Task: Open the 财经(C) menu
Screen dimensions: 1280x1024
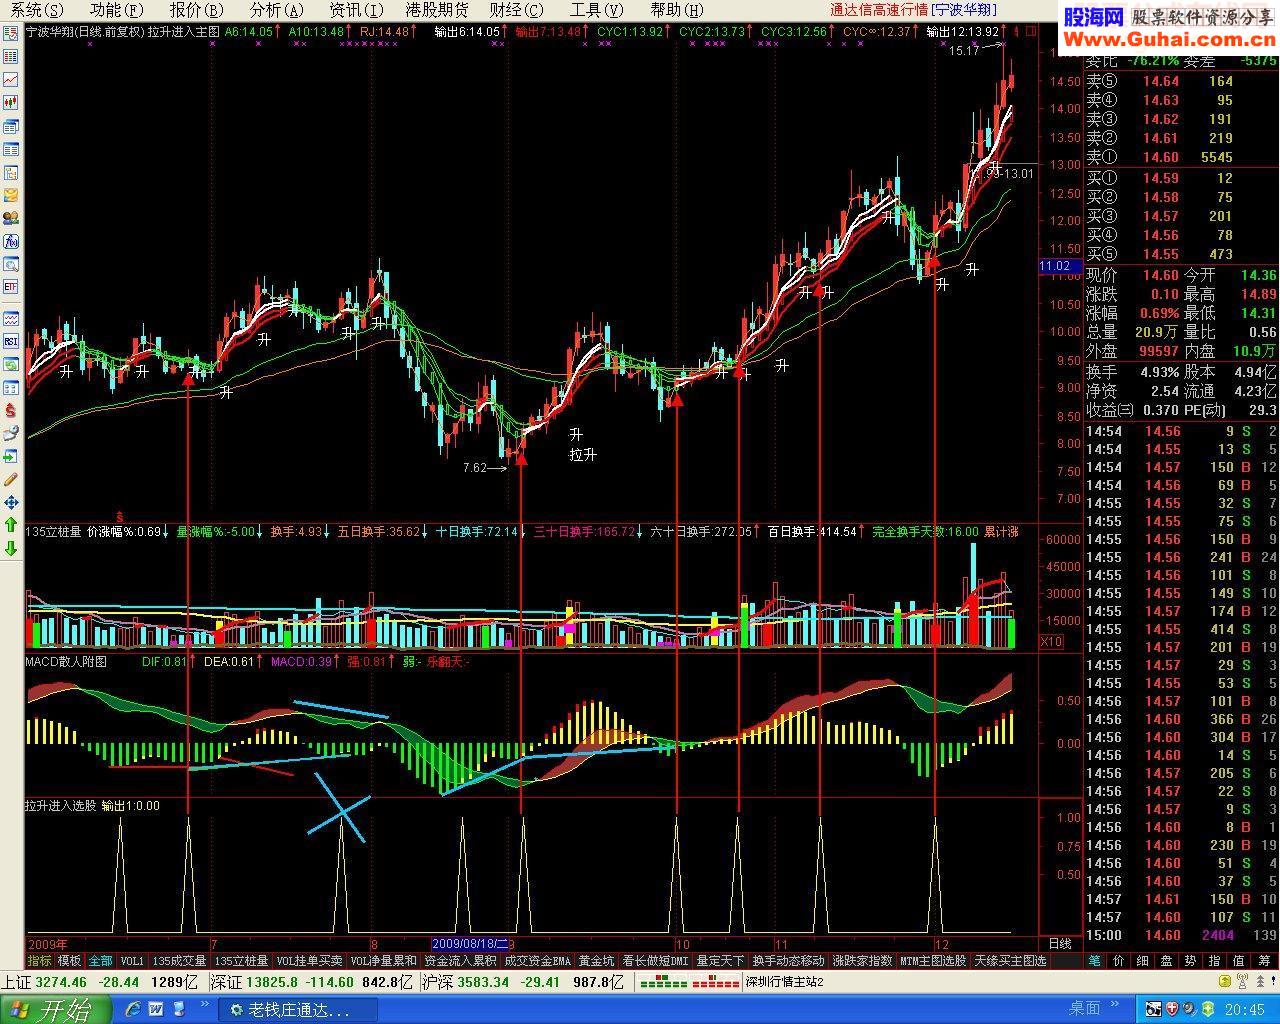Action: [x=517, y=10]
